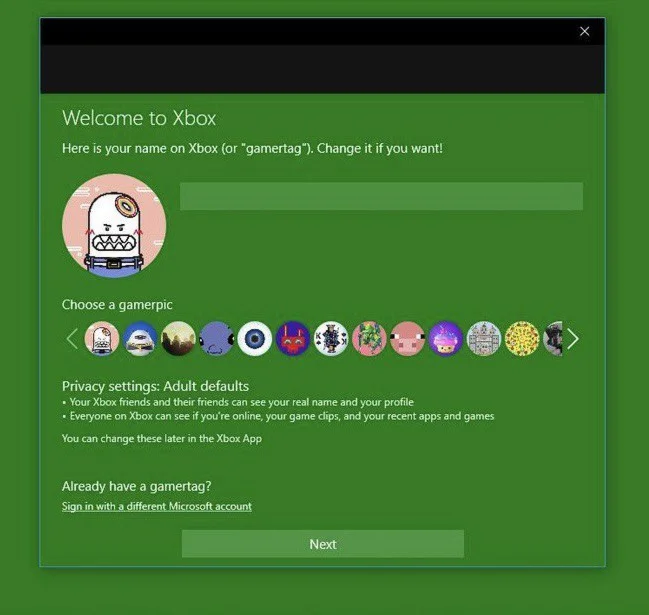Screen dimensions: 649x615
Task: Choose the blue eyeball gamerpic
Action: 255,339
